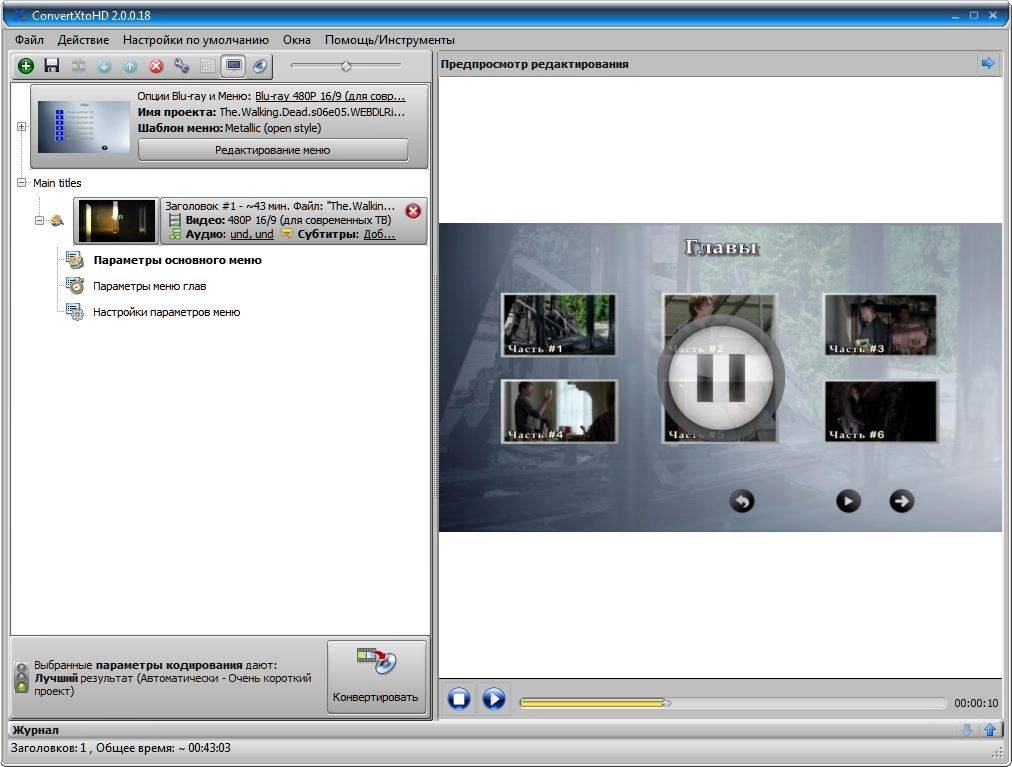Viewport: 1012px width, 767px height.
Task: Click the play button in menu preview
Action: pos(848,501)
